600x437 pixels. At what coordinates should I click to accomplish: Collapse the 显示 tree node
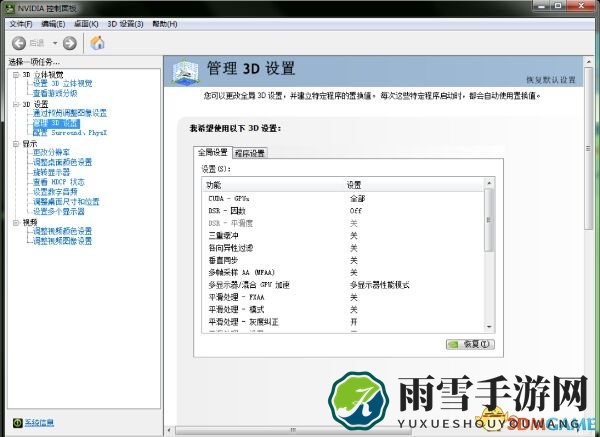16,144
